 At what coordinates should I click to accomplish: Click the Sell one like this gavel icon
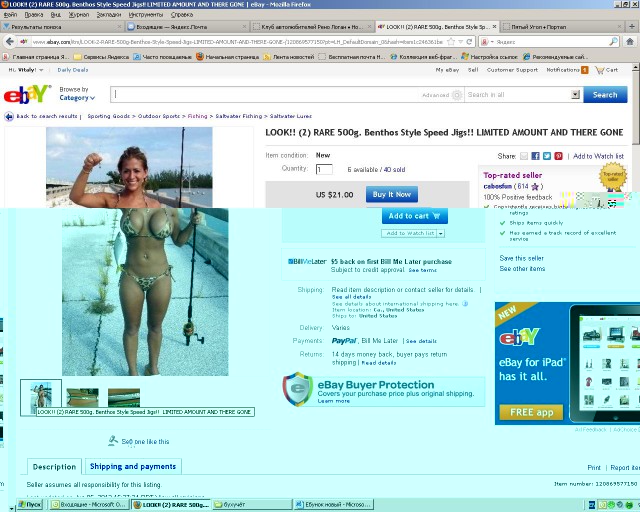[113, 441]
